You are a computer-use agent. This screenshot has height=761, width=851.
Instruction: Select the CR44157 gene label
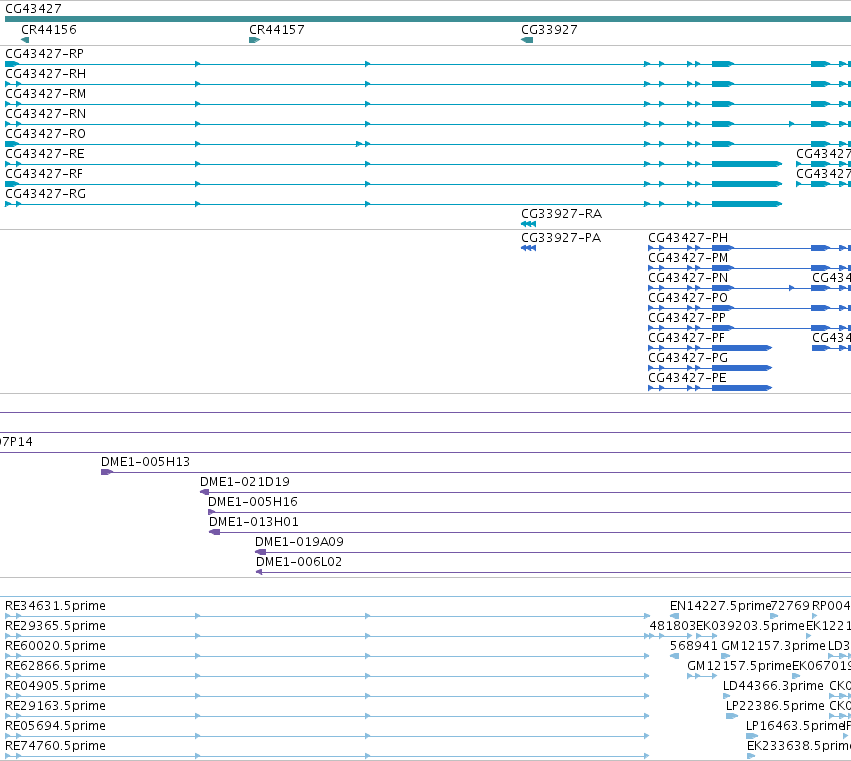[277, 30]
